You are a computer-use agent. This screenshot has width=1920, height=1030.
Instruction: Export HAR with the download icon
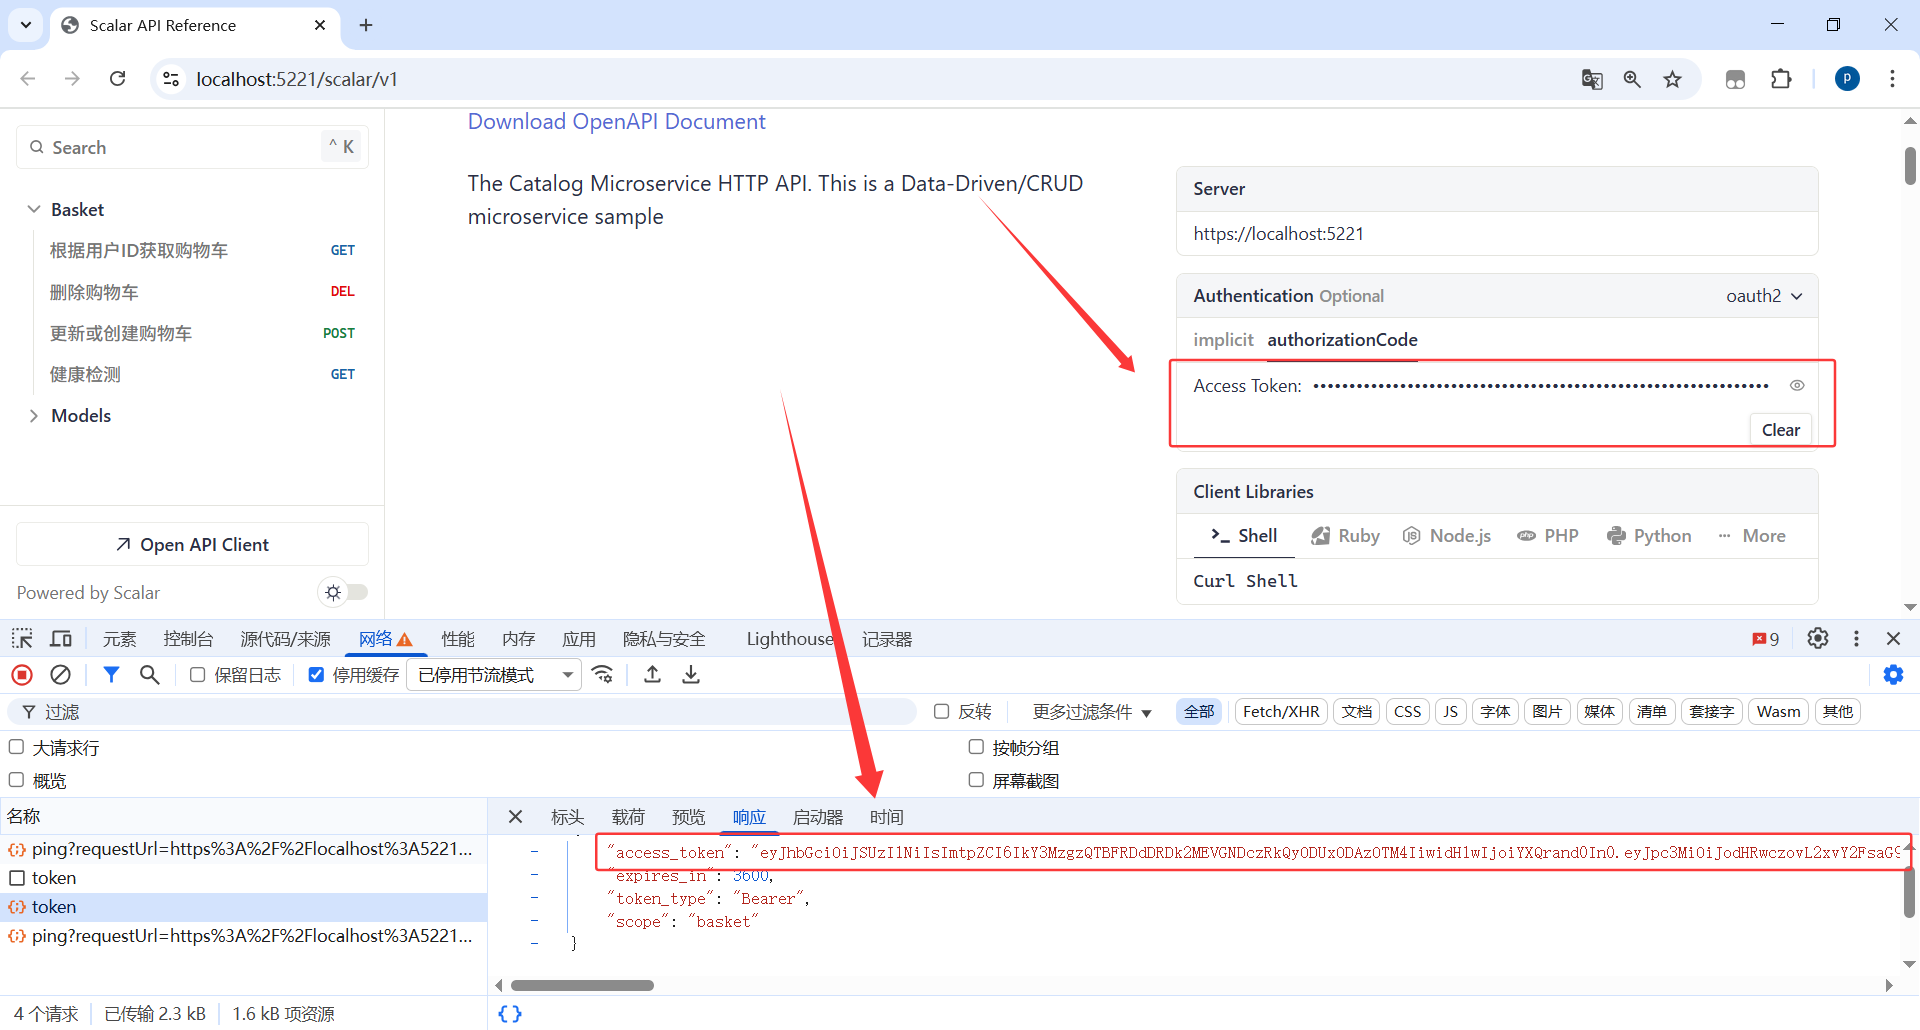(691, 675)
